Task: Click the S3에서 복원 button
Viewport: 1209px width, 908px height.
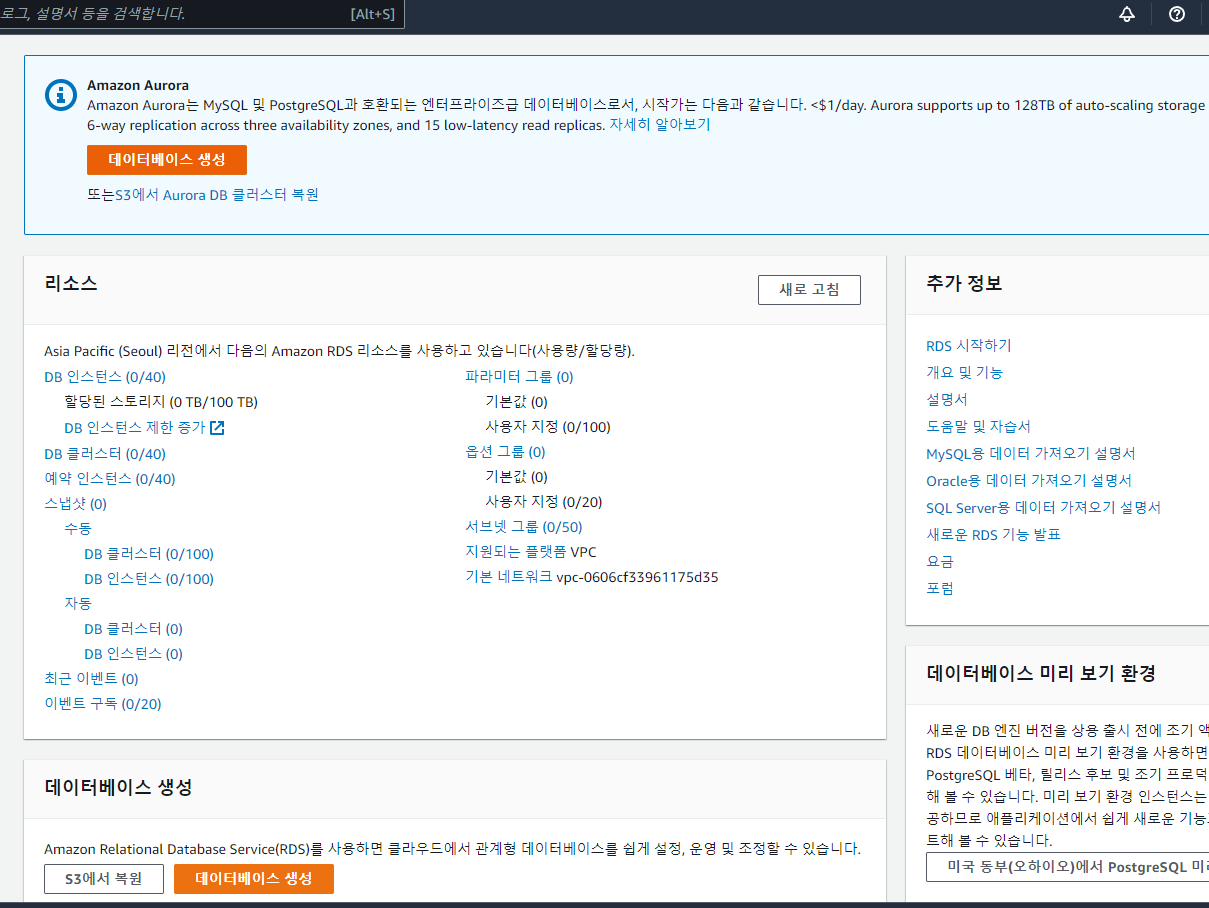Action: coord(104,879)
